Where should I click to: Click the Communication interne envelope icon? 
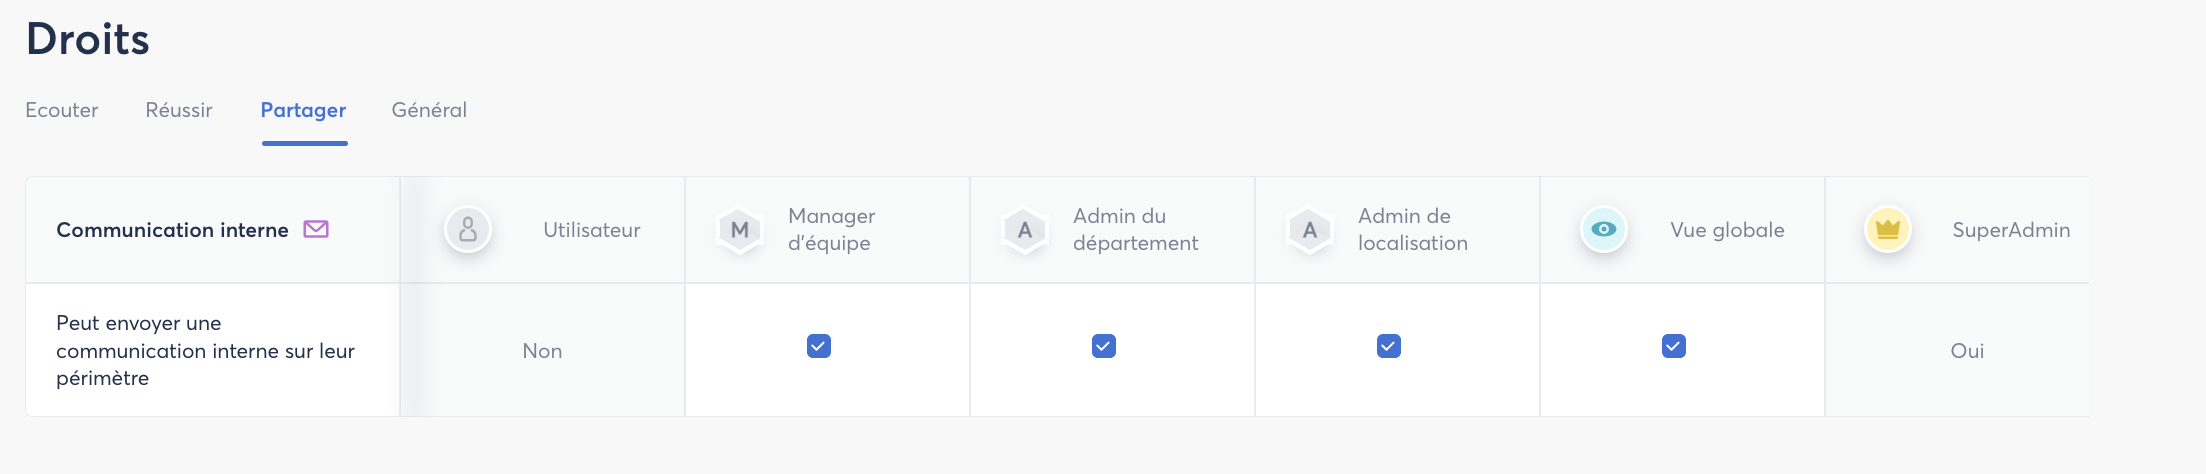click(316, 229)
